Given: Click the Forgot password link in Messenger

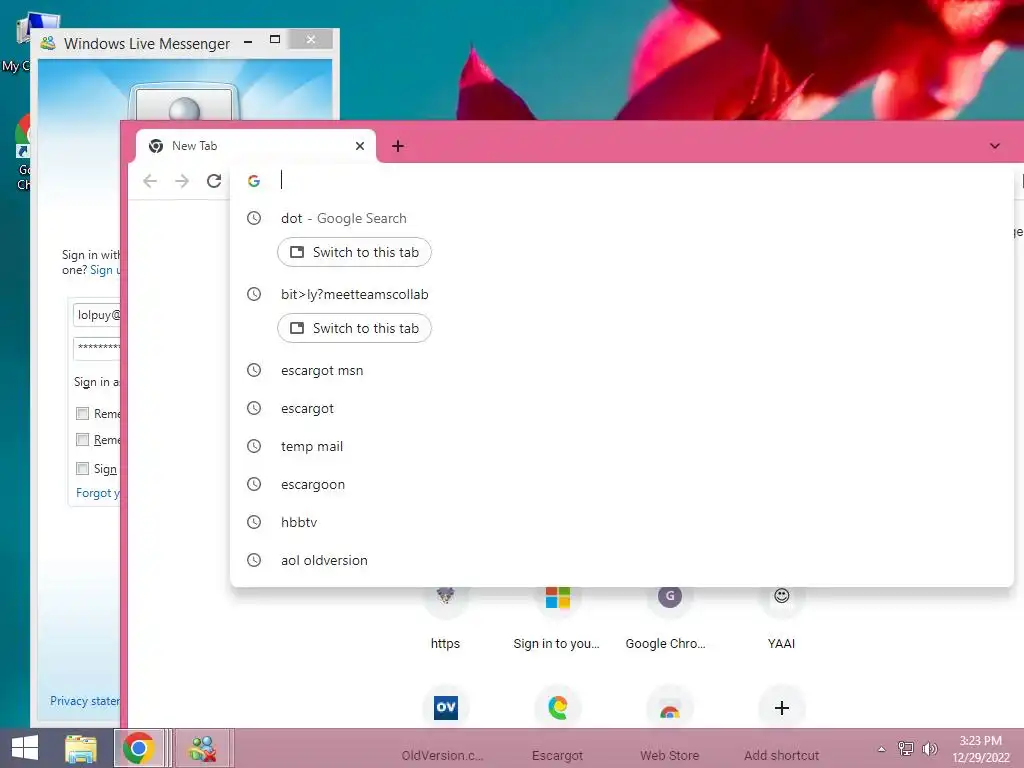Looking at the screenshot, I should (98, 493).
